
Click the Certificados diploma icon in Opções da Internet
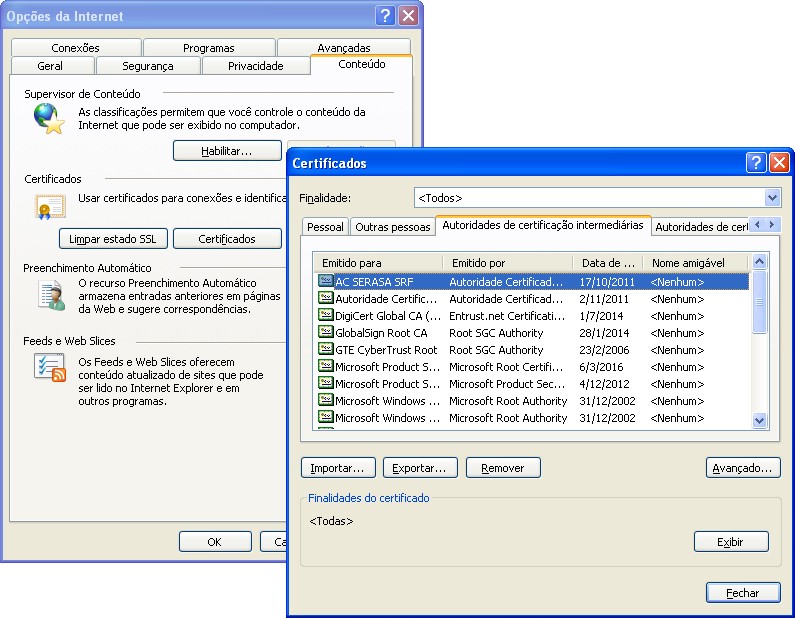(x=50, y=206)
